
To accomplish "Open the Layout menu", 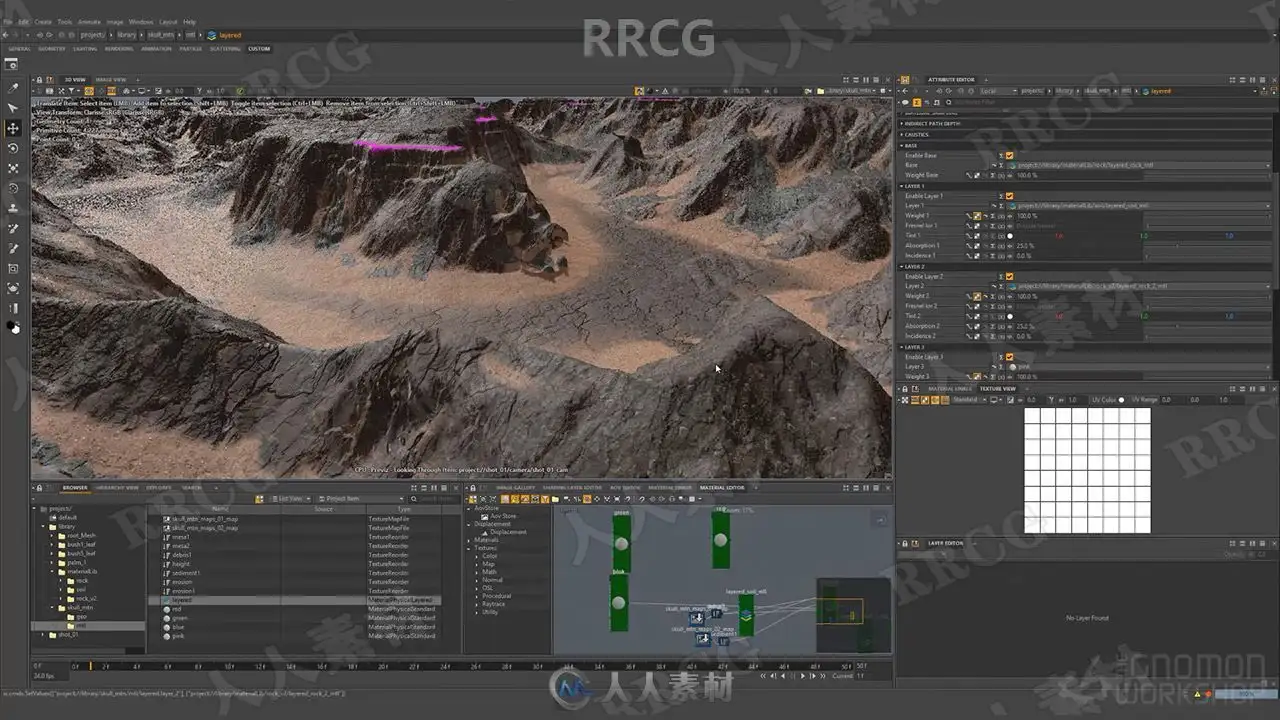I will (x=168, y=21).
